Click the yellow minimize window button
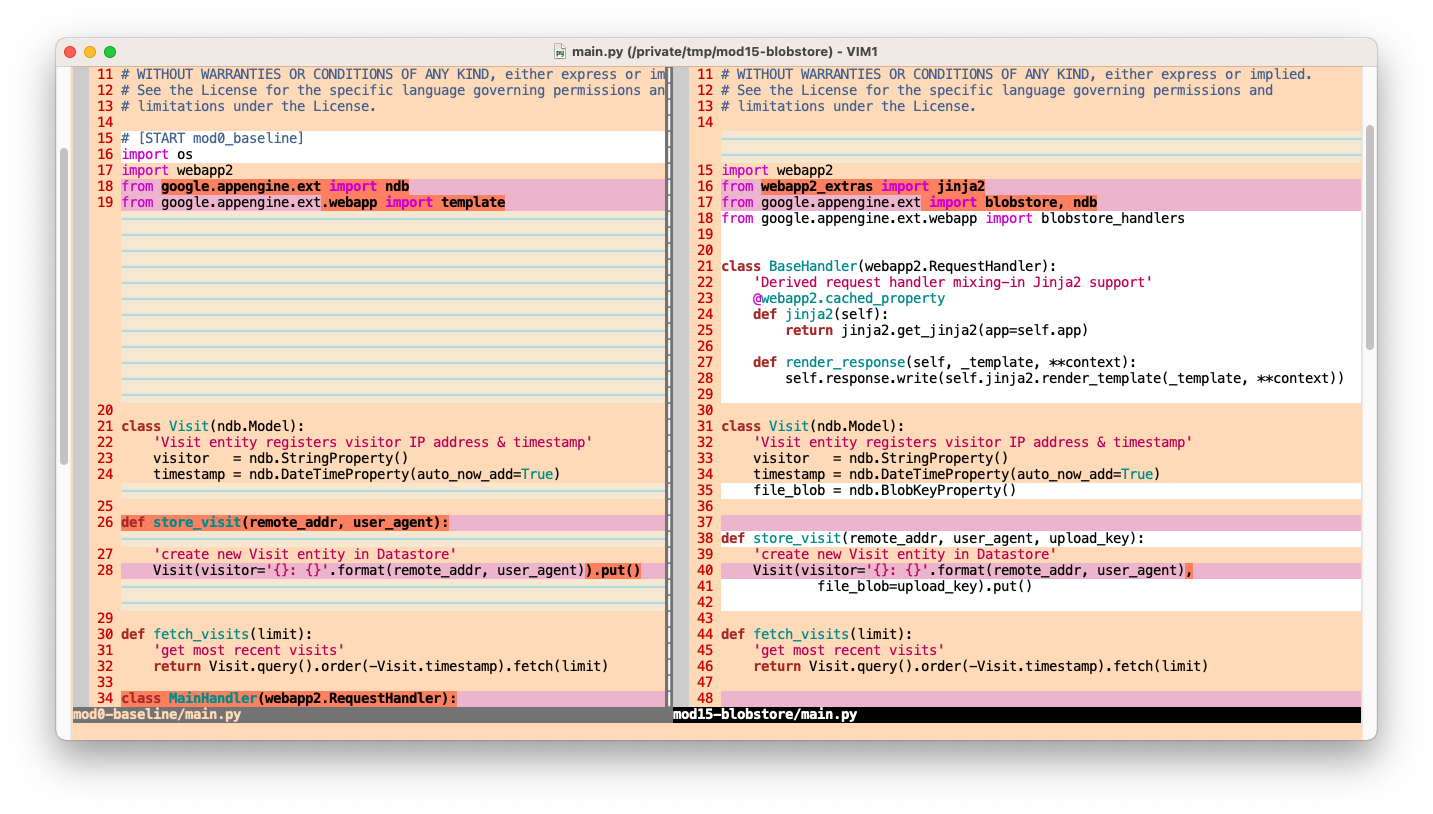 coord(90,51)
